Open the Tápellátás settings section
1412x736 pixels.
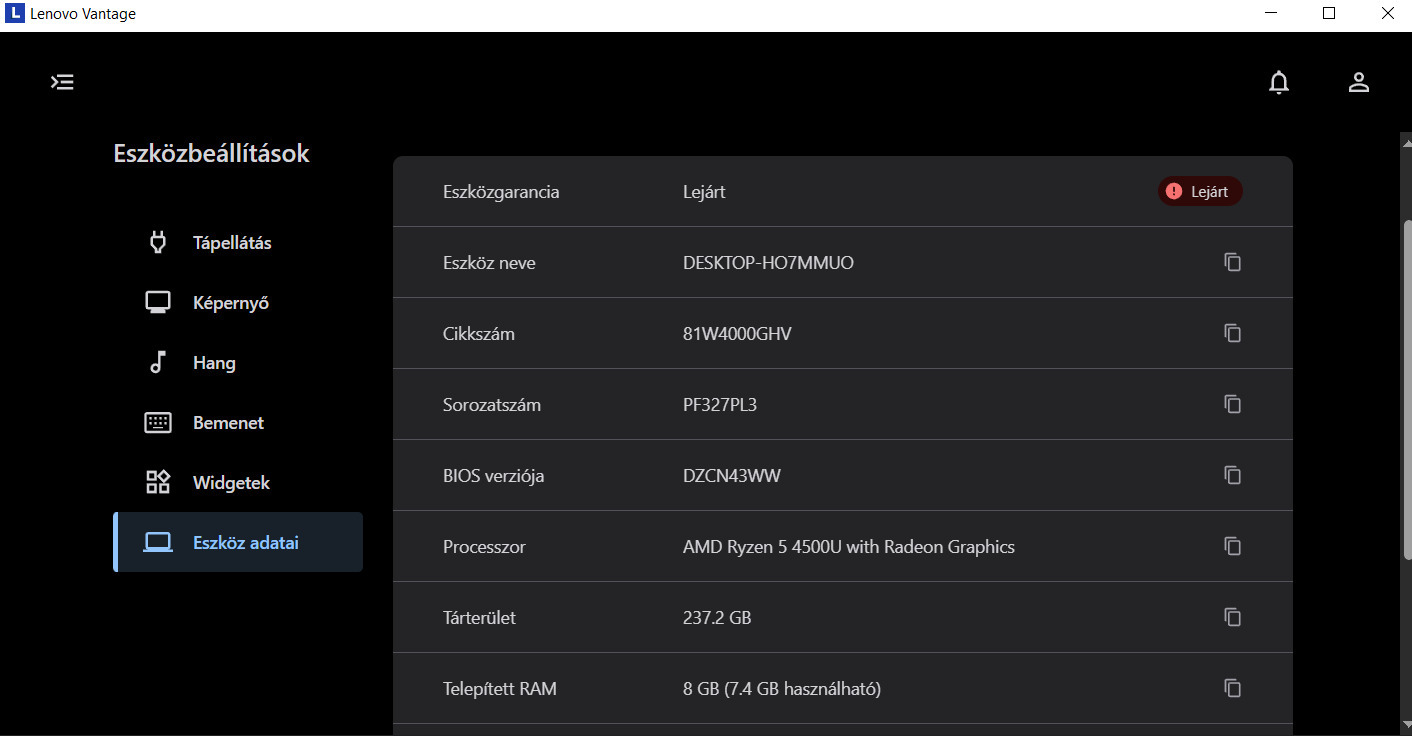238,242
